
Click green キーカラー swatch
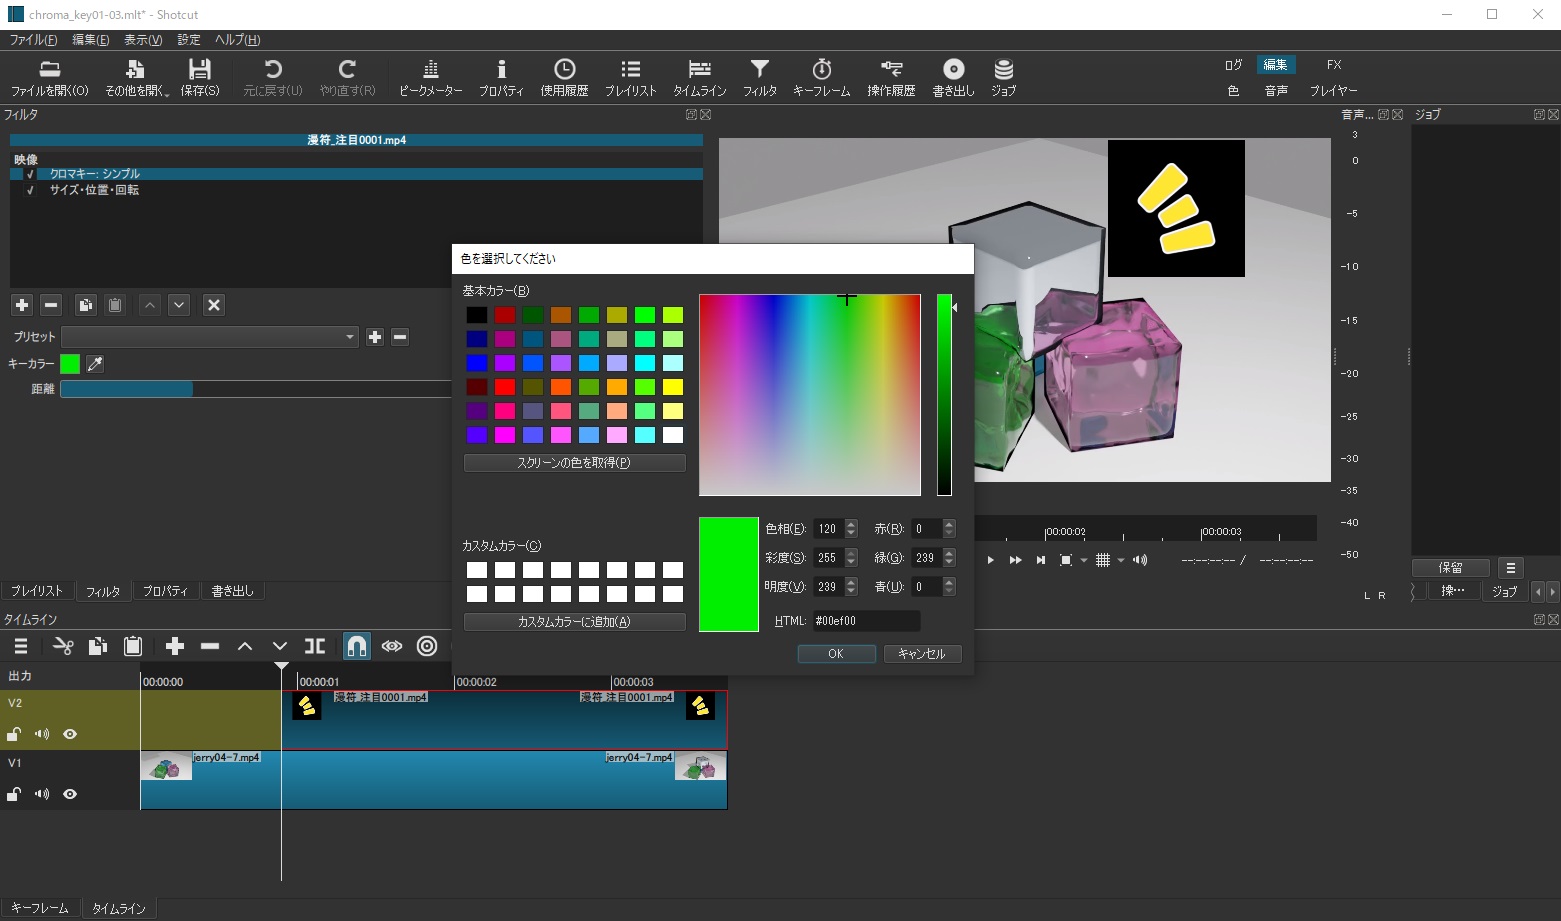[x=70, y=364]
